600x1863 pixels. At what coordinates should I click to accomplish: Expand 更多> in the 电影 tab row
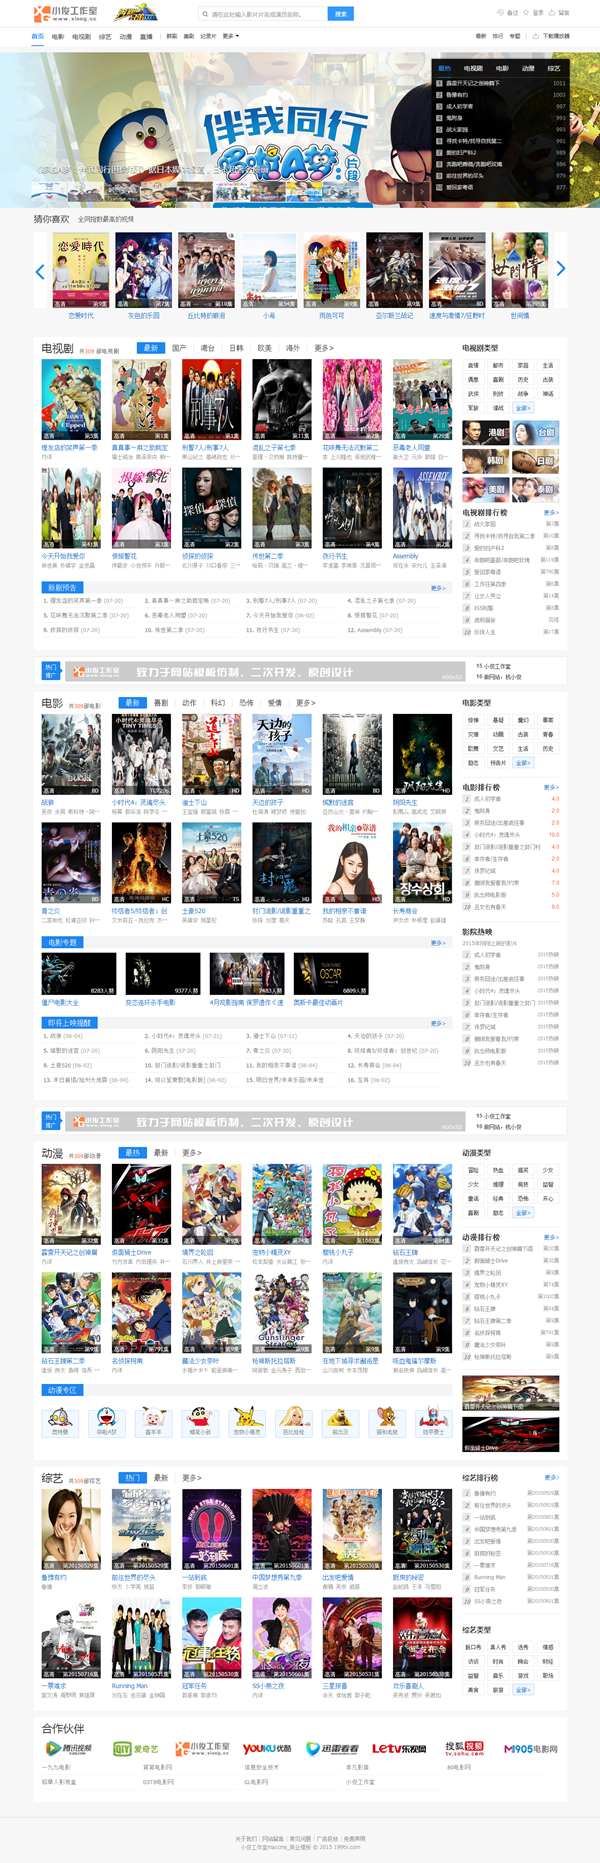305,703
